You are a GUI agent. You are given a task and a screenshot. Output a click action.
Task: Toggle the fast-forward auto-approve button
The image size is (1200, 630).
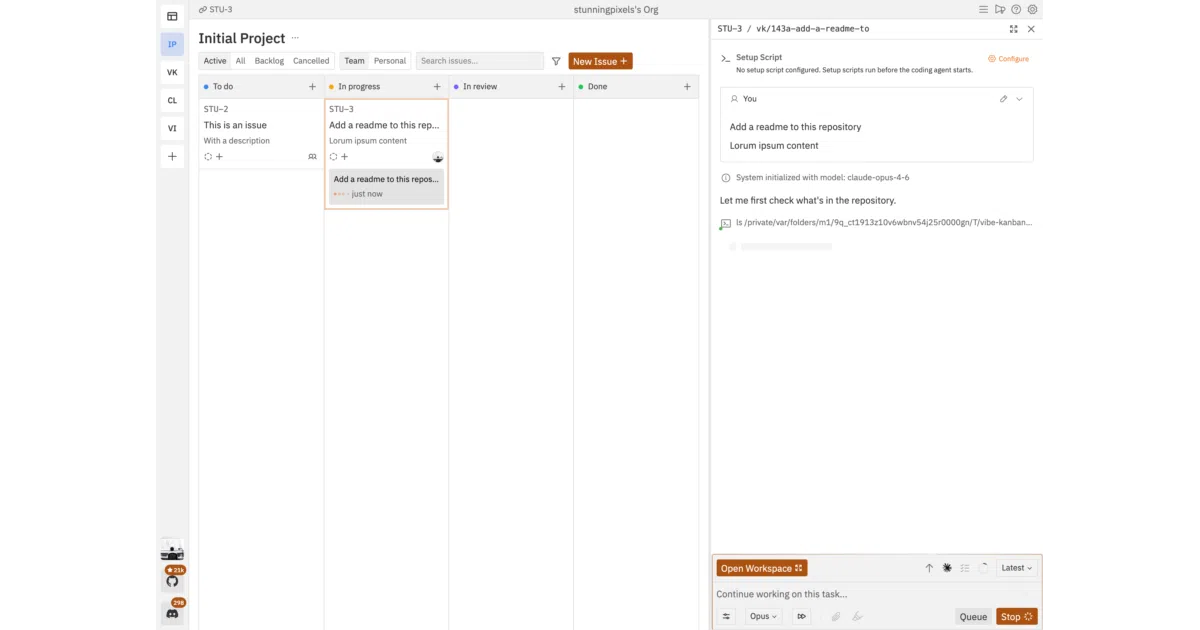coord(801,616)
